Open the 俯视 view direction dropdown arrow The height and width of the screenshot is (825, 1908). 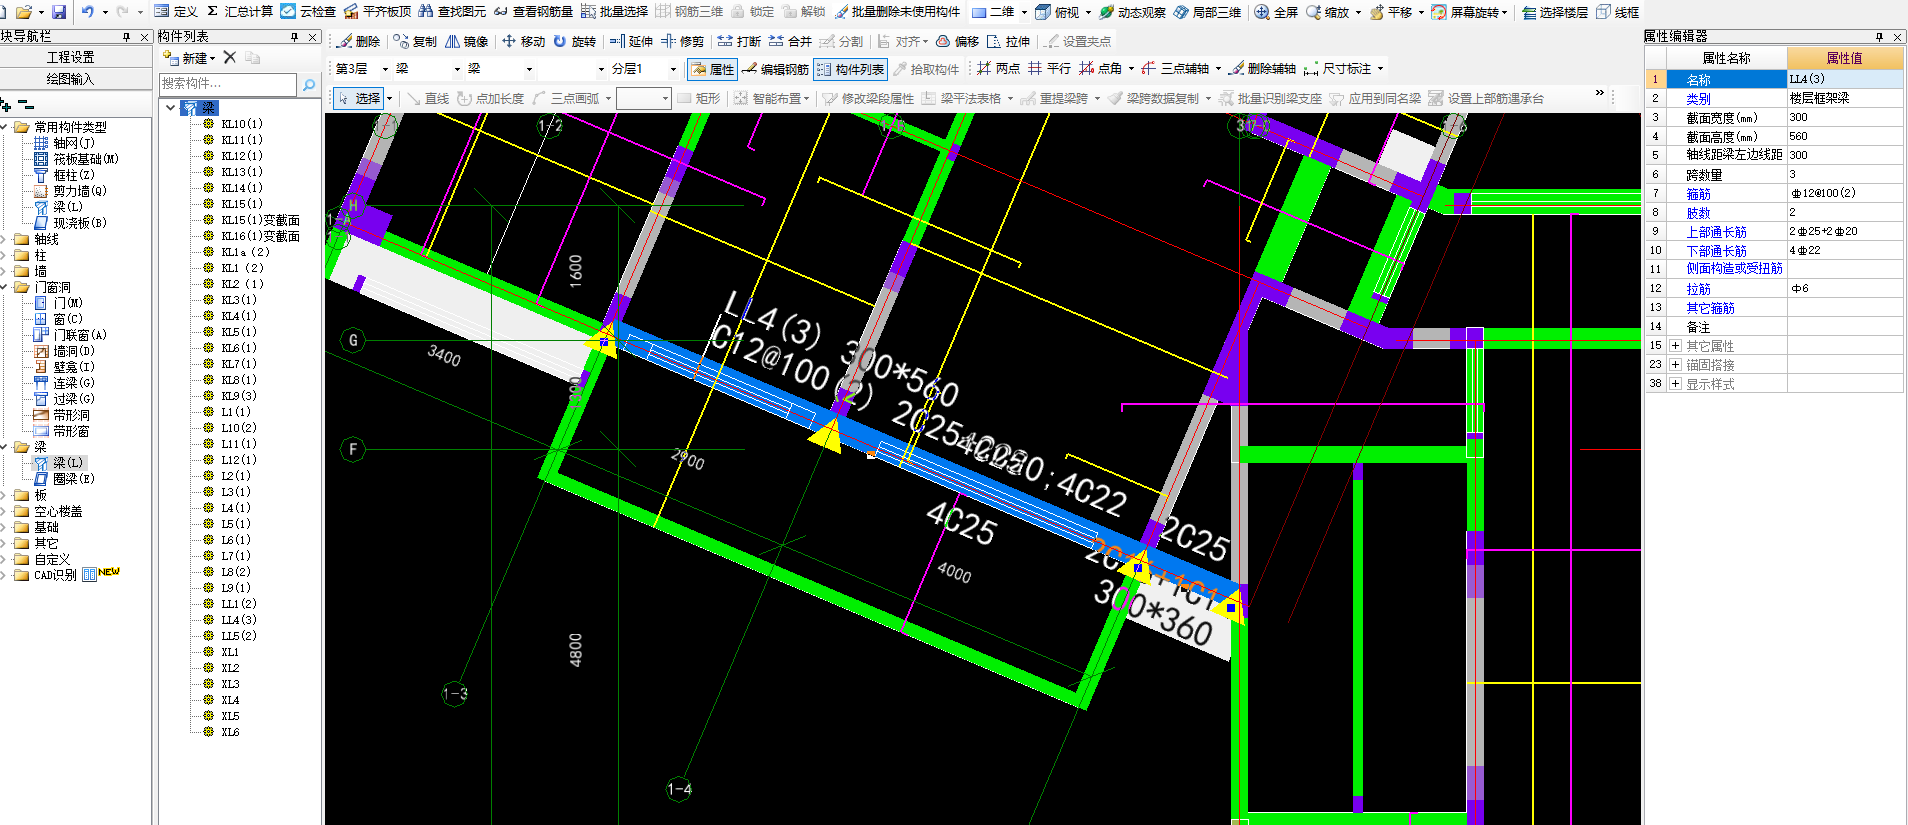coord(1087,12)
